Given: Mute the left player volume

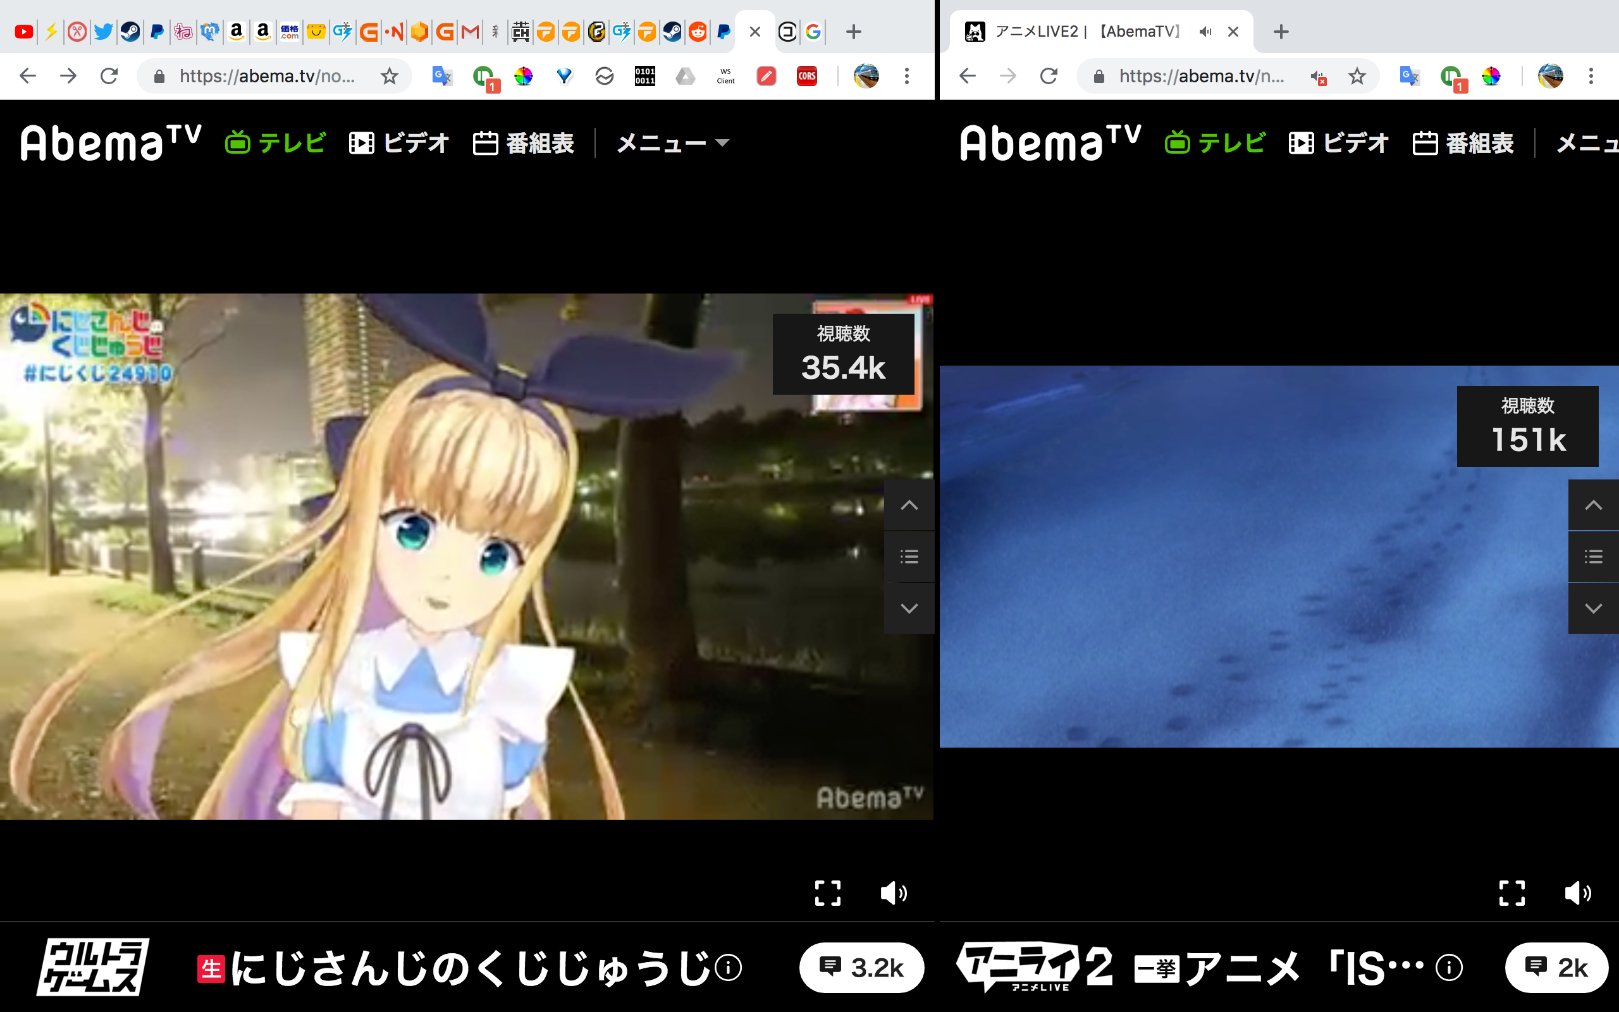Looking at the screenshot, I should click(x=893, y=893).
